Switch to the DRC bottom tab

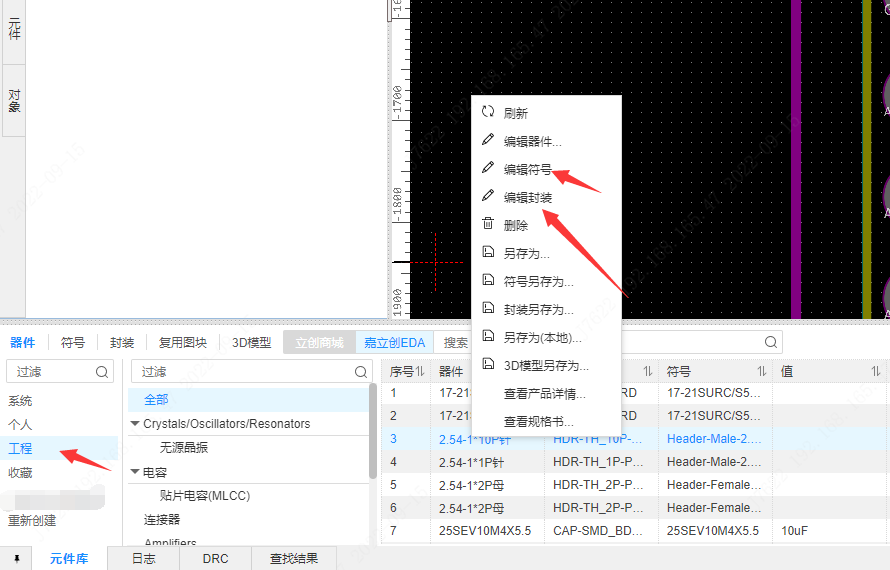point(215,559)
